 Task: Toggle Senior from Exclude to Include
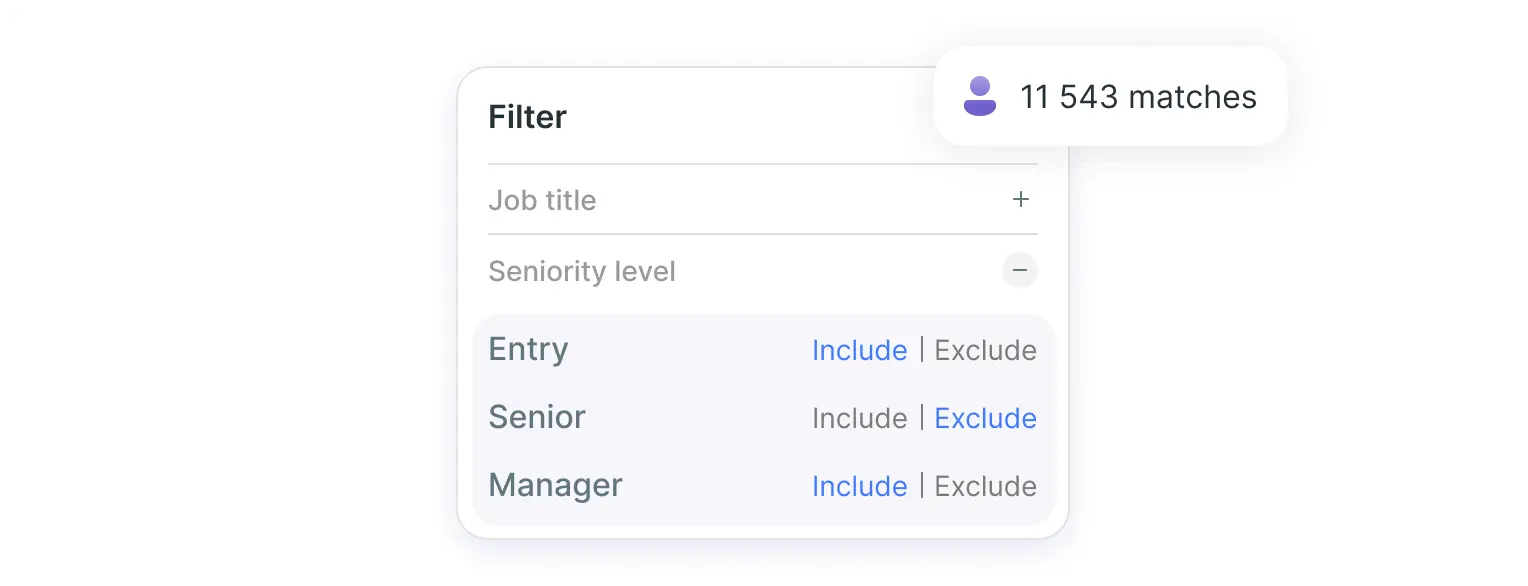click(x=860, y=418)
